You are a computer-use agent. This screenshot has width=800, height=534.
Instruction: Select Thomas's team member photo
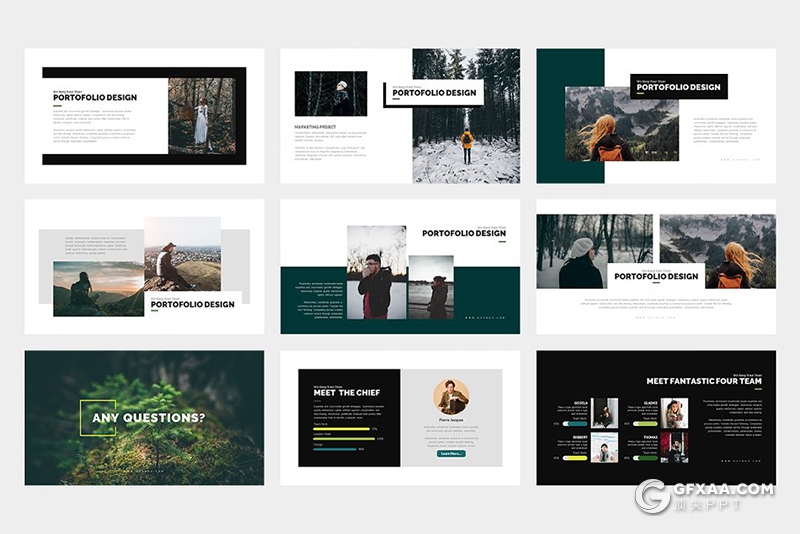674,447
